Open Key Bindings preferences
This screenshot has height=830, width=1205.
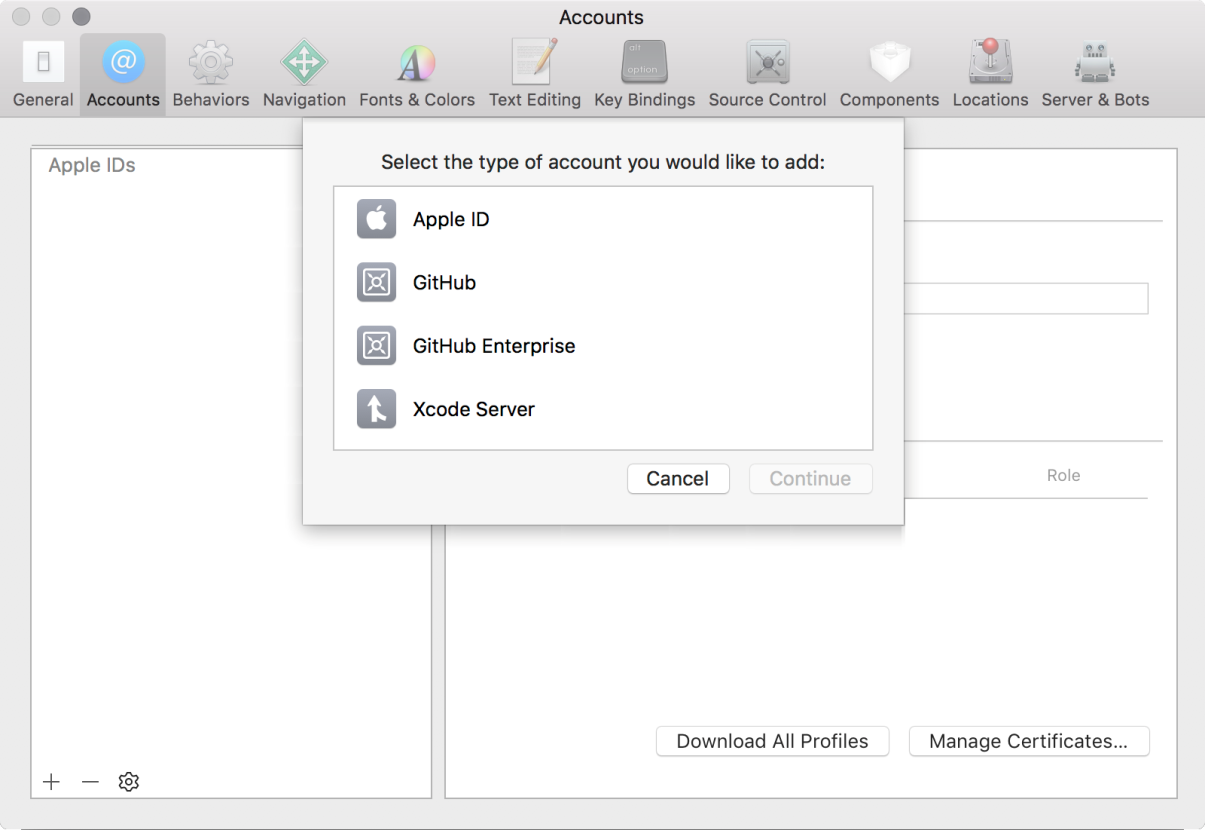click(x=644, y=74)
